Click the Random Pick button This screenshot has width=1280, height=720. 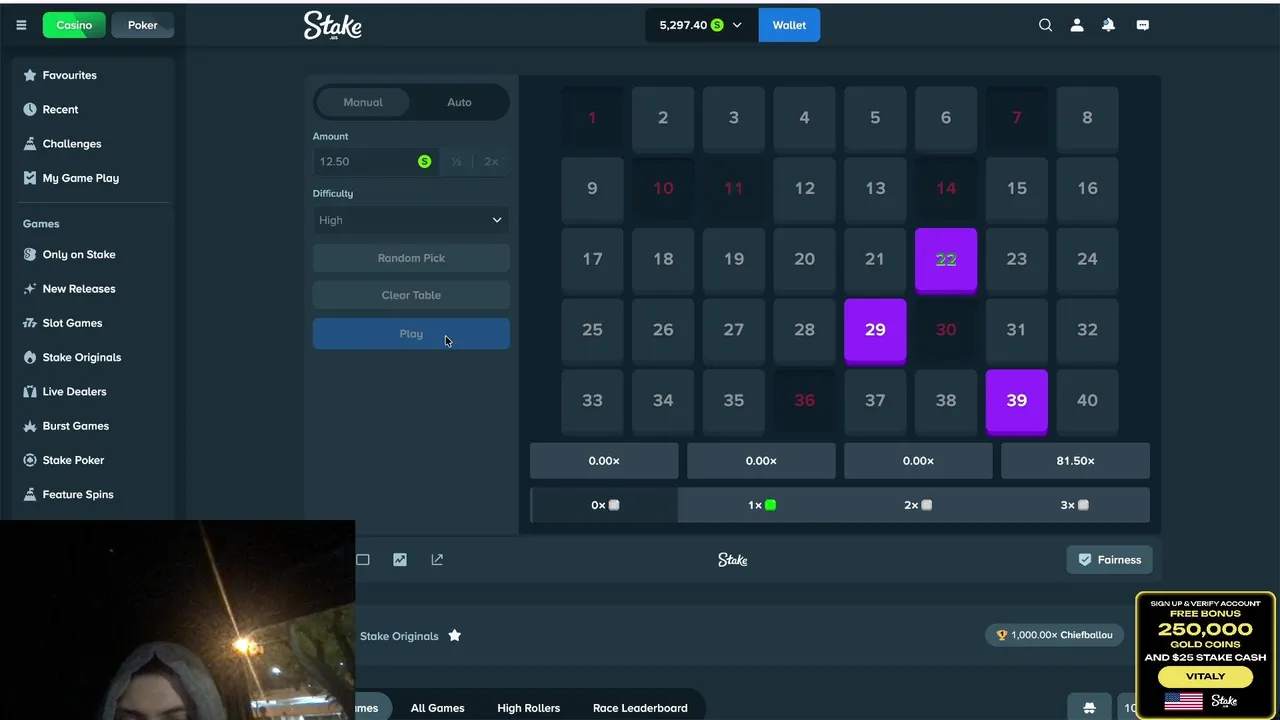[x=411, y=258]
